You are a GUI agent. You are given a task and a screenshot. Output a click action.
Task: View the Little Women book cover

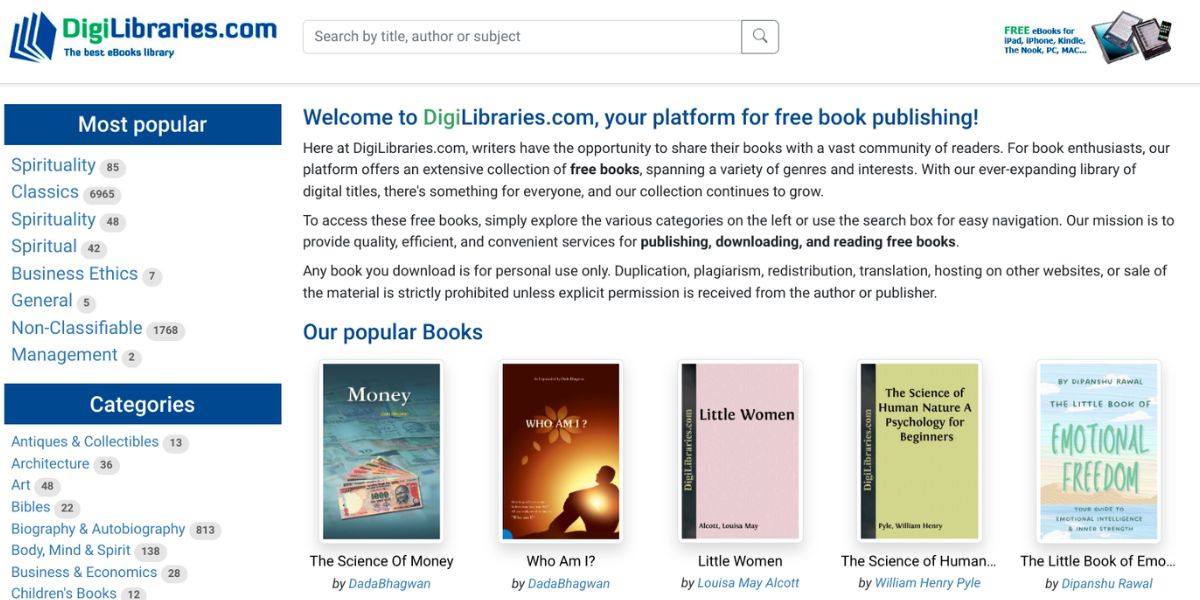[x=740, y=450]
